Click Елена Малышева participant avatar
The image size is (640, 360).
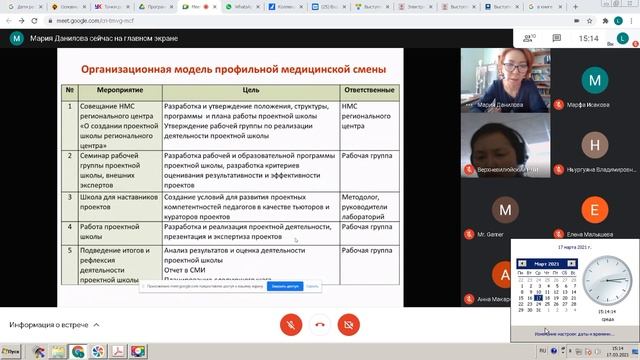tap(595, 209)
